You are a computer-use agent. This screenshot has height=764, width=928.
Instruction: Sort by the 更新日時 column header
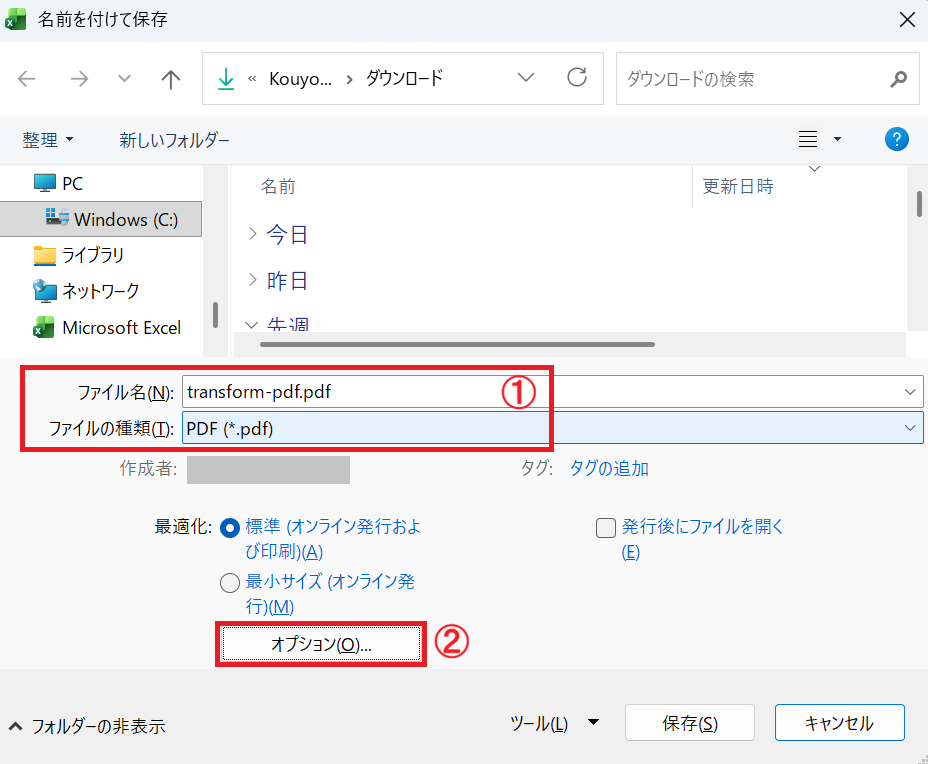tap(738, 186)
